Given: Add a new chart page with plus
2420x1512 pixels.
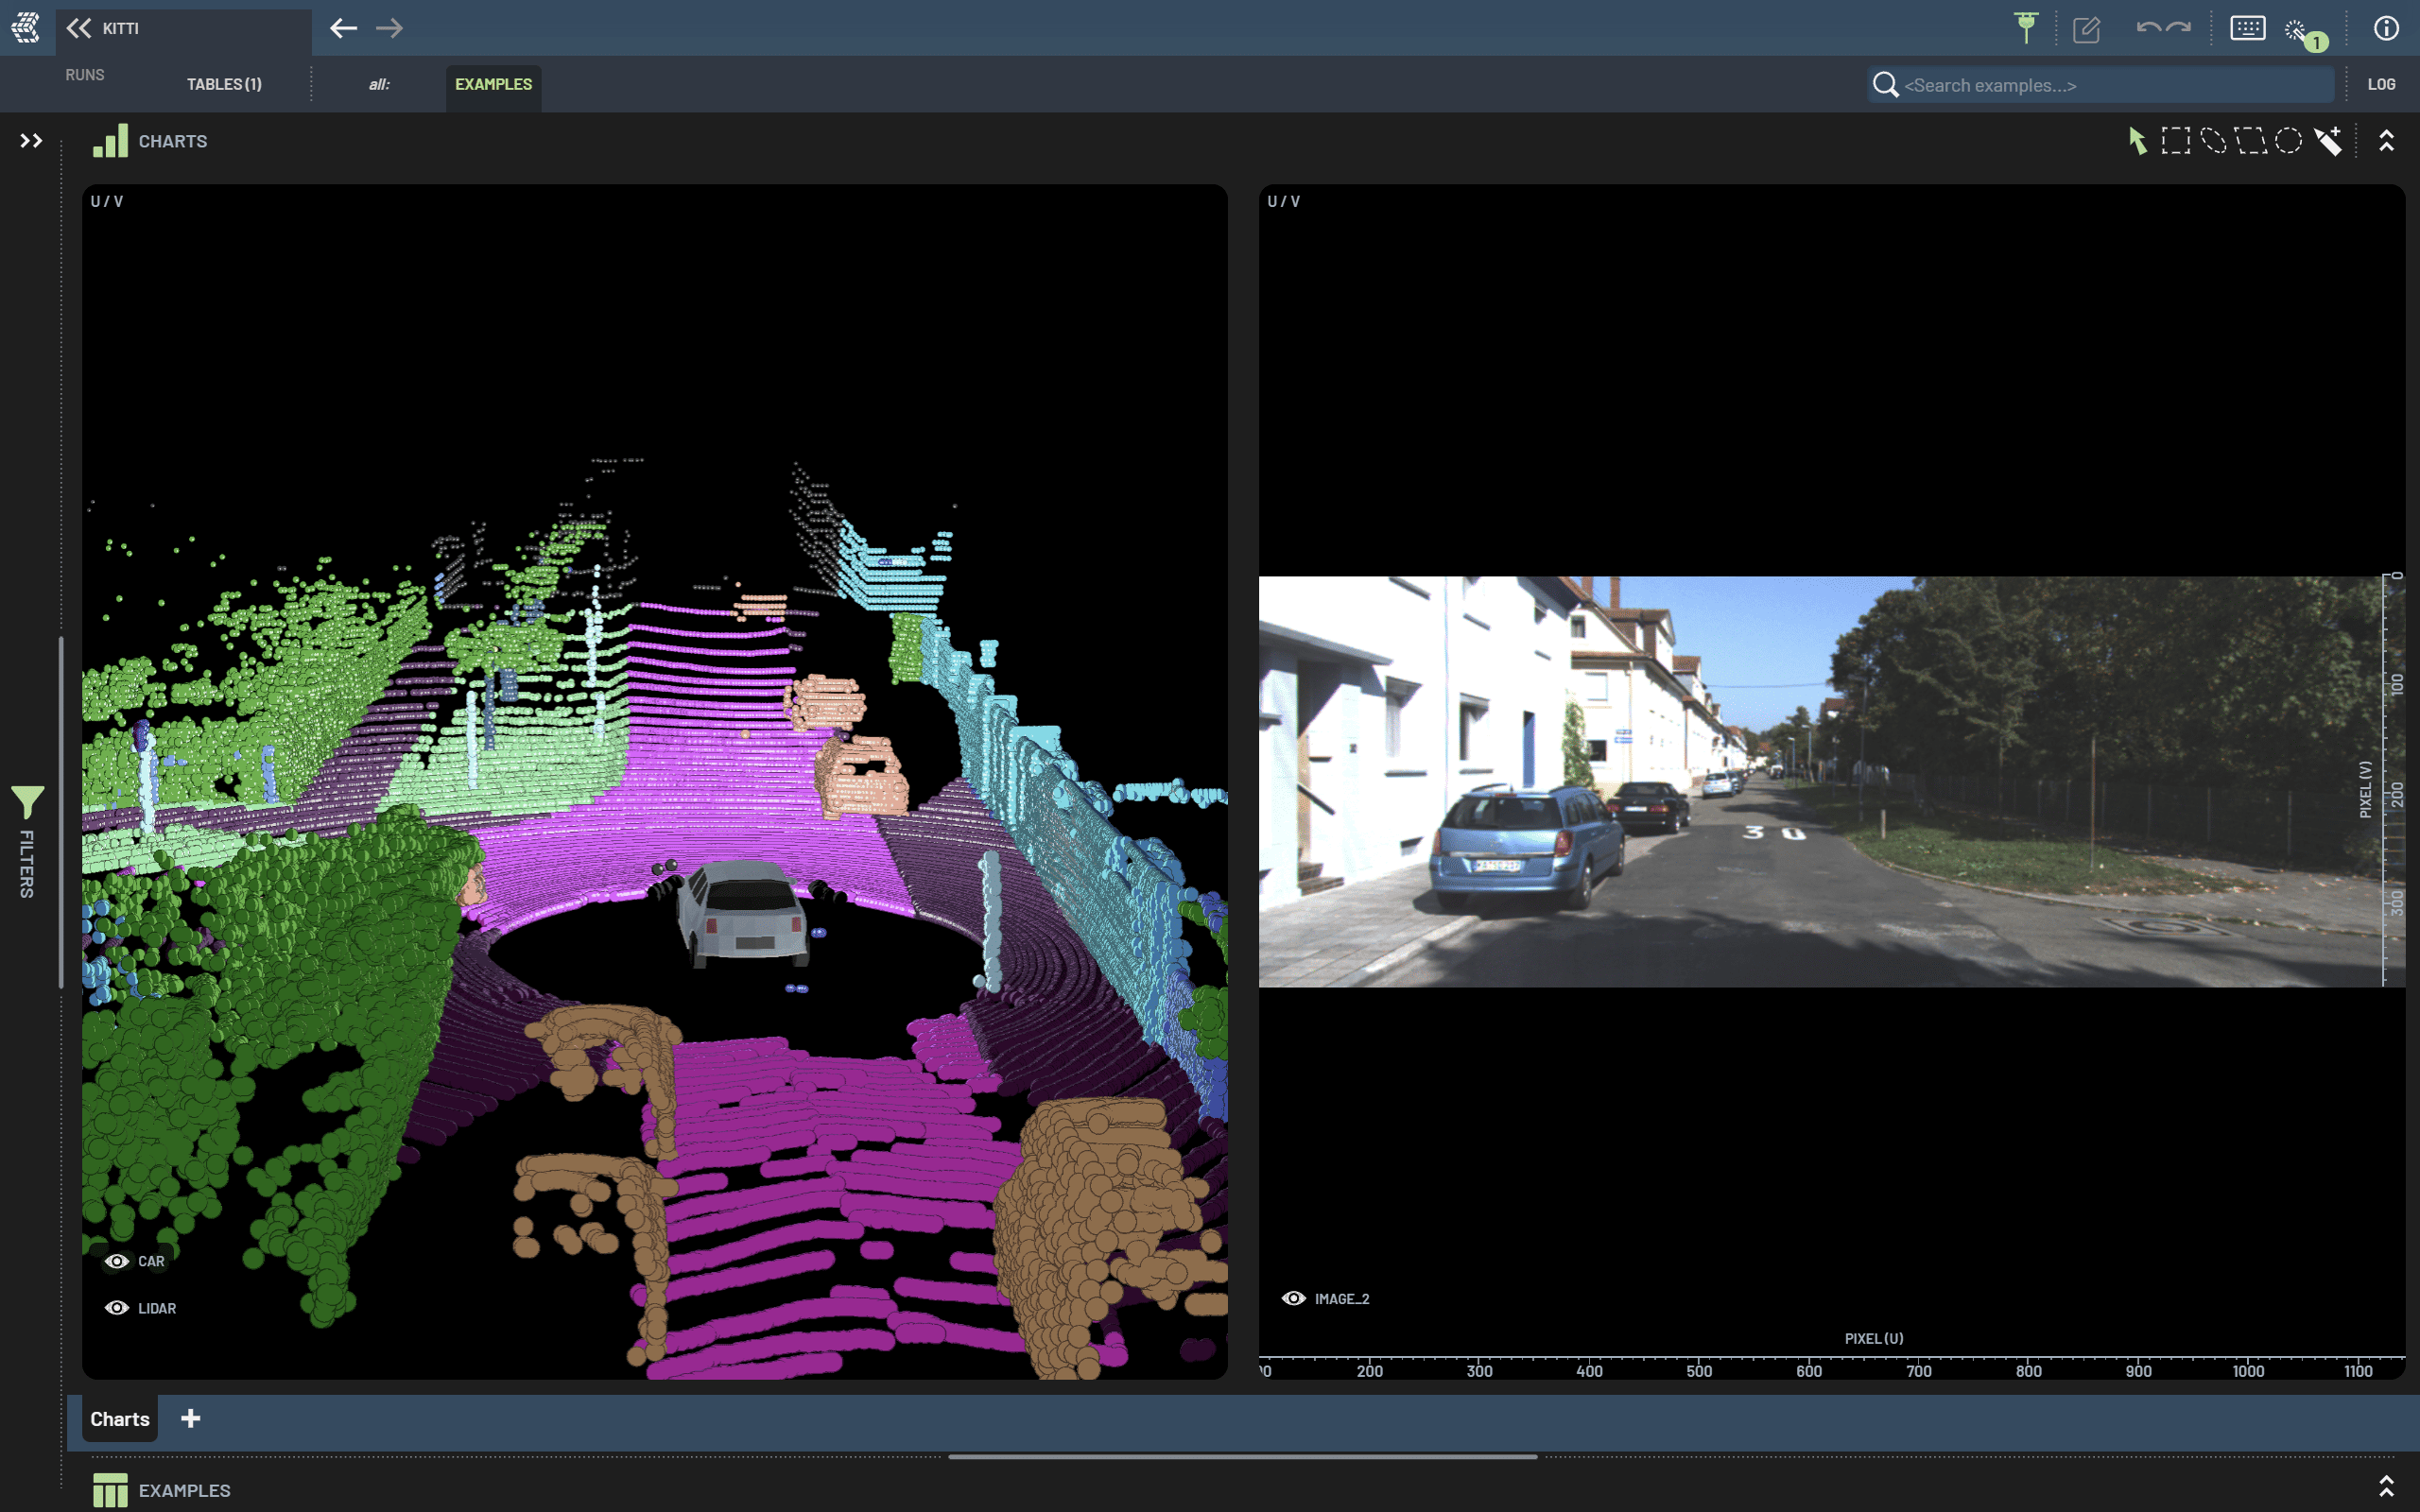Looking at the screenshot, I should [191, 1418].
